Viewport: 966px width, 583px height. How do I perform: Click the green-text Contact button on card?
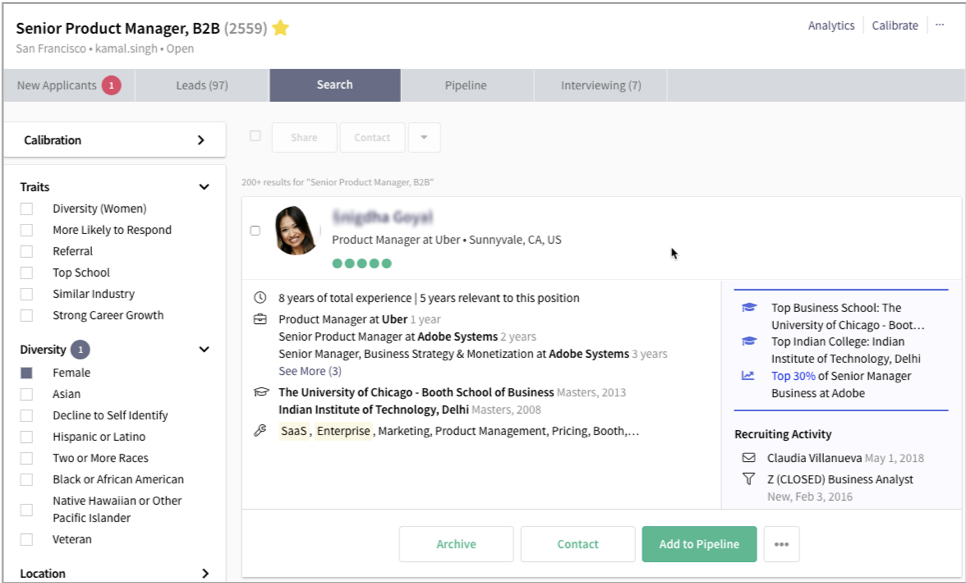click(578, 544)
